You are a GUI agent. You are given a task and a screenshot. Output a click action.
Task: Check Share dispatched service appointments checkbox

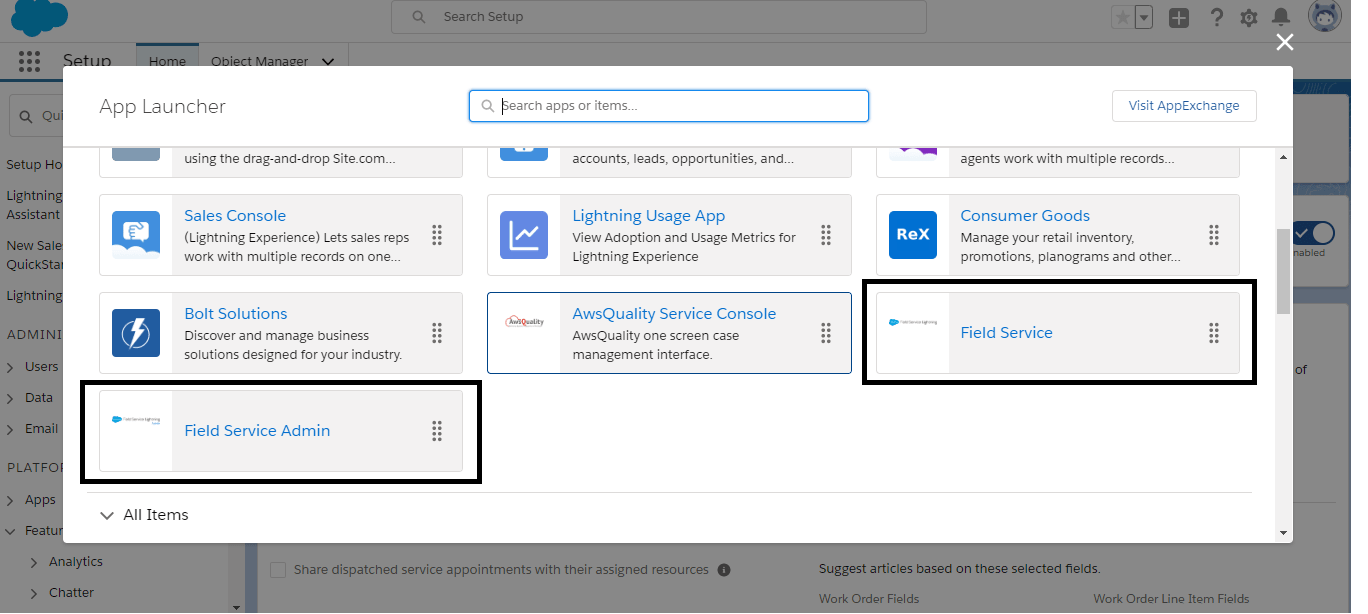click(279, 569)
